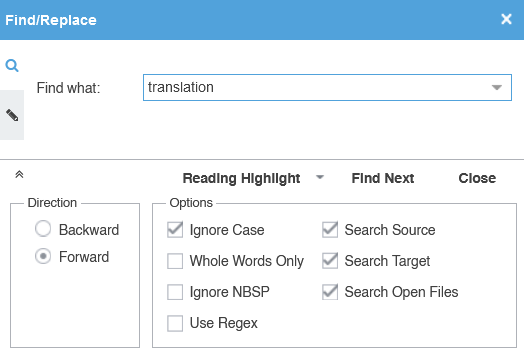Click the Reading Highlight button

coord(241,178)
